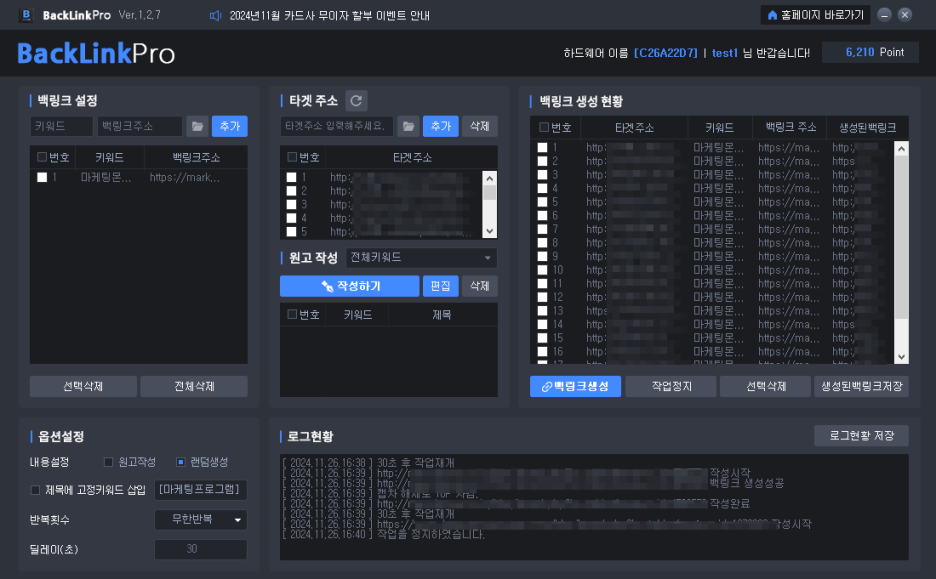Click the 백링크 주소 column header
The image size is (936, 579).
(x=790, y=127)
